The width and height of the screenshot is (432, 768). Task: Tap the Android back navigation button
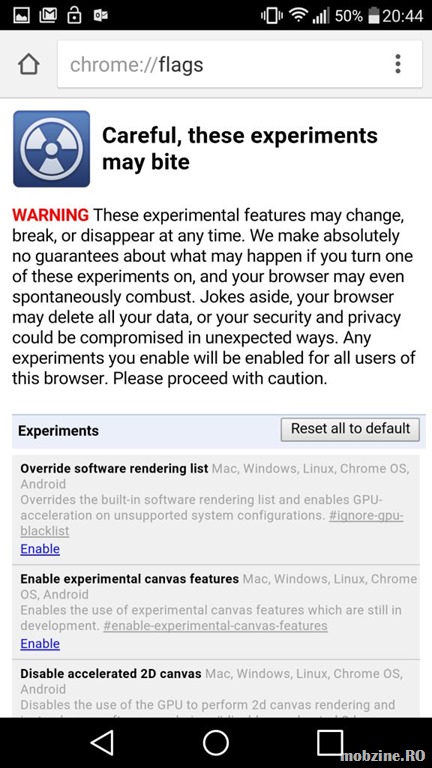pos(102,743)
